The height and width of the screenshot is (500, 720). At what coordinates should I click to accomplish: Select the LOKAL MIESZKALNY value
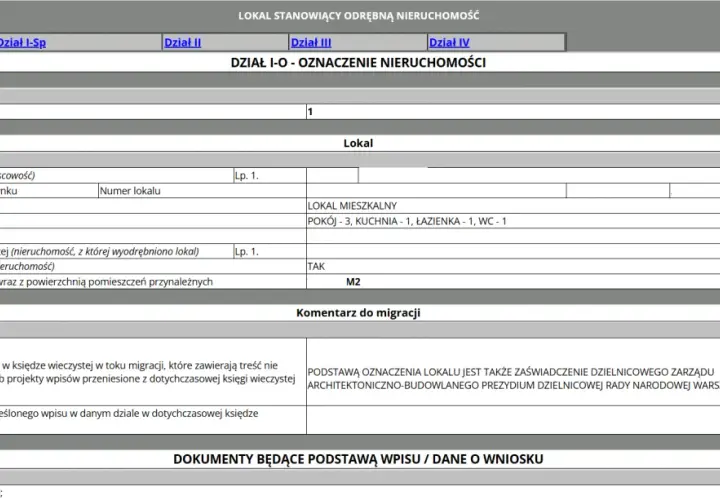[352, 206]
